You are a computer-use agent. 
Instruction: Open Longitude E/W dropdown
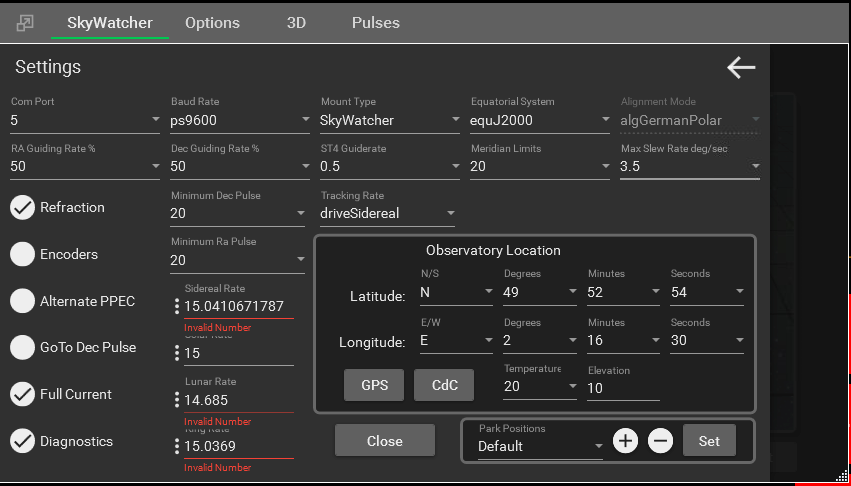(456, 340)
